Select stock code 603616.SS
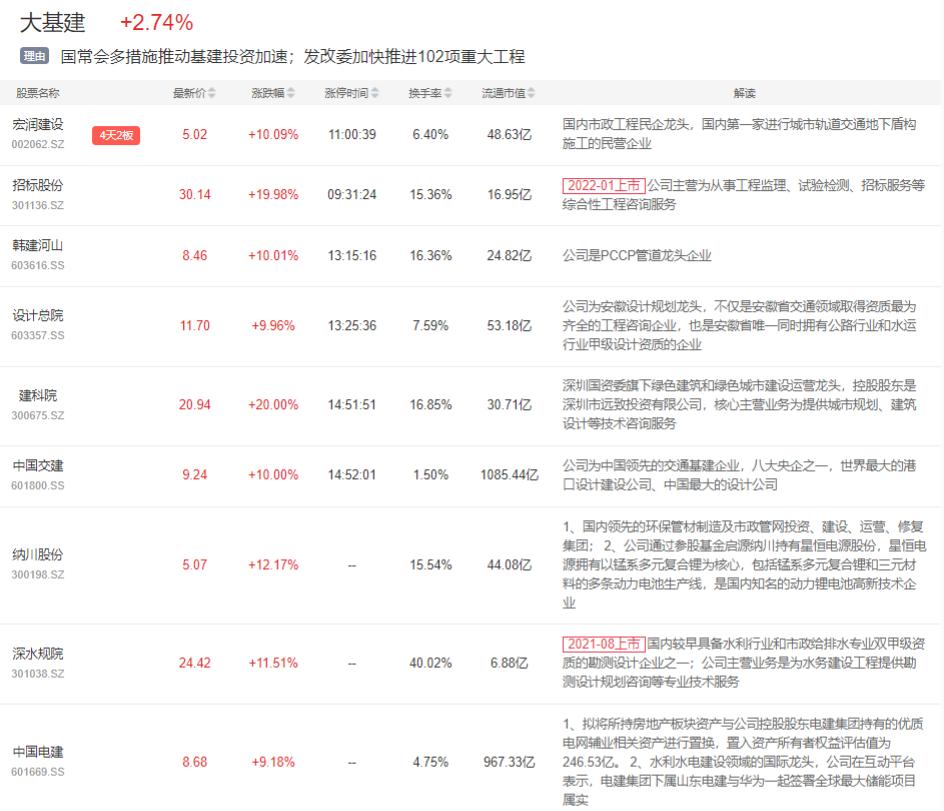The height and width of the screenshot is (811, 944). pos(38,266)
